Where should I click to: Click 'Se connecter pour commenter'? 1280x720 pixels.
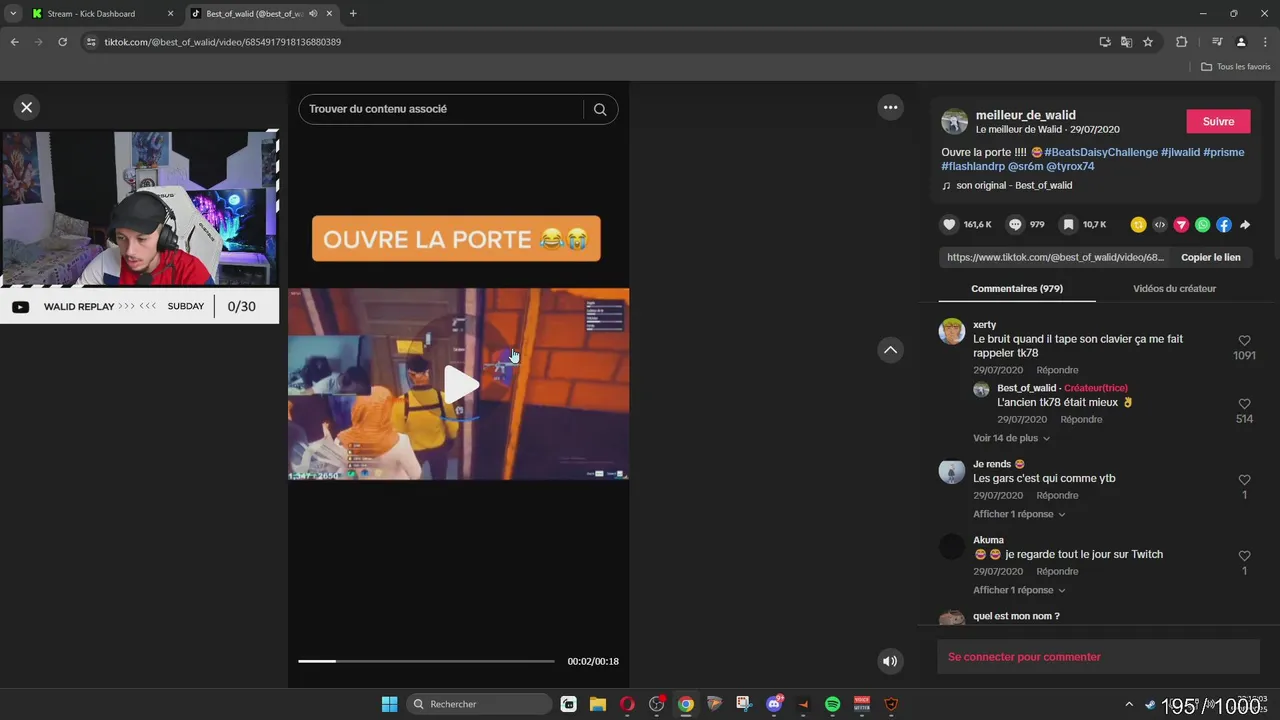point(1024,657)
